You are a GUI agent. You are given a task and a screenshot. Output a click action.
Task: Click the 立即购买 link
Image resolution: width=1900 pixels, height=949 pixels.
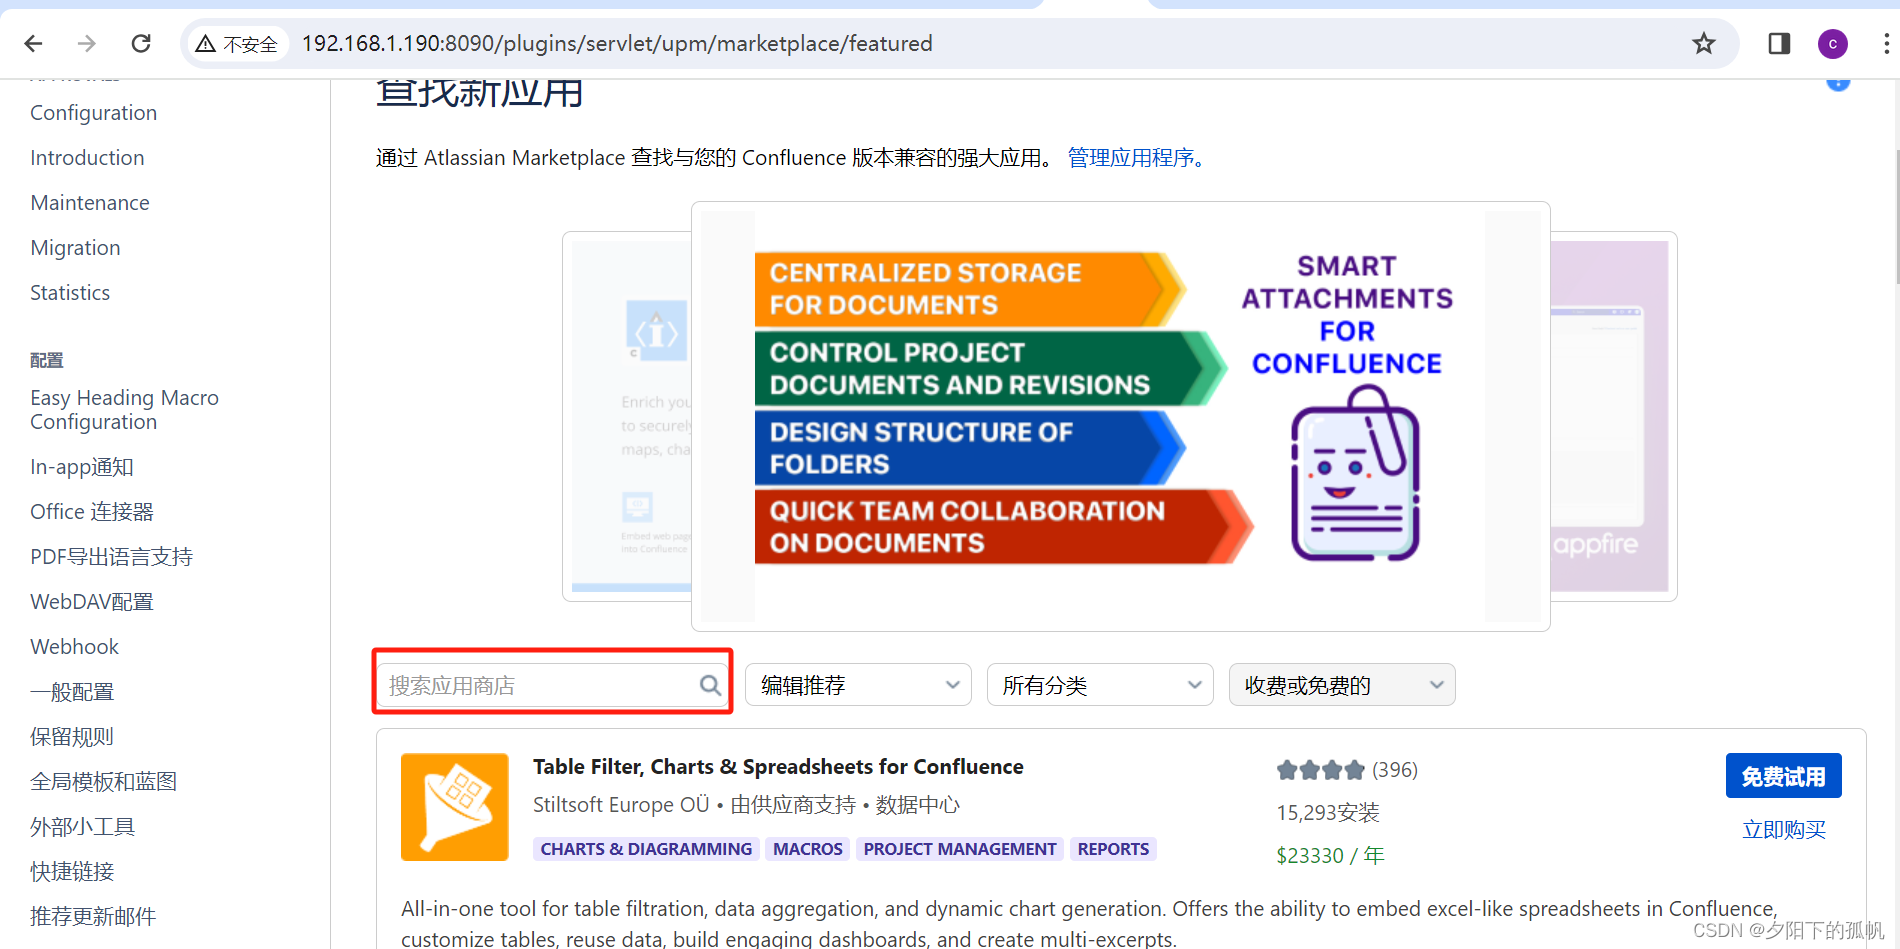(x=1784, y=830)
